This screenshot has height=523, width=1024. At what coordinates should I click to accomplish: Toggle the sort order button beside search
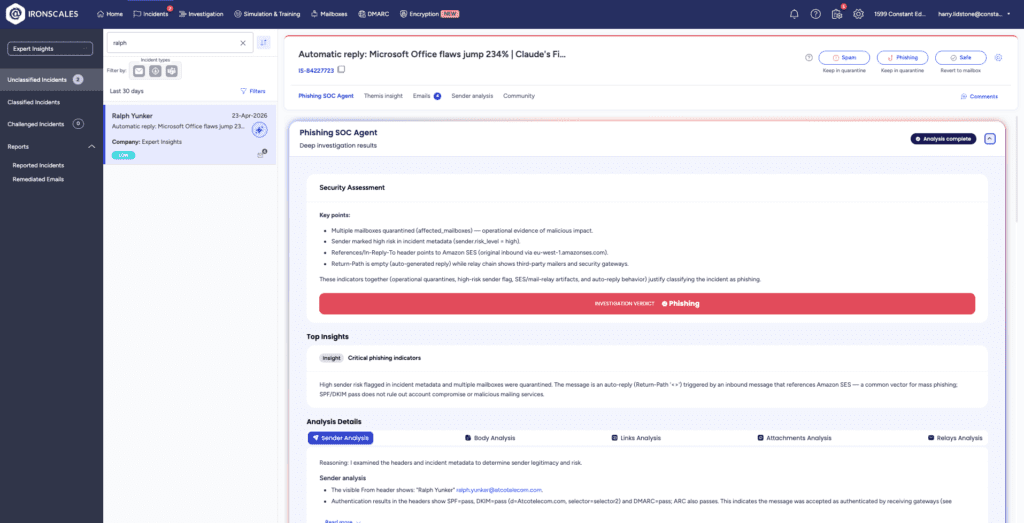point(264,42)
